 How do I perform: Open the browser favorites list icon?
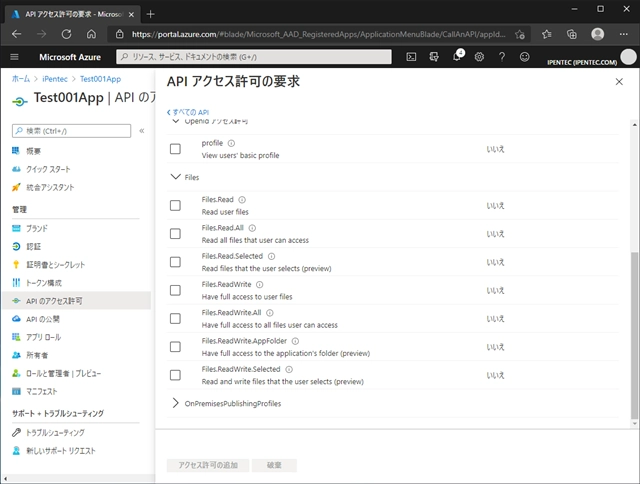547,34
